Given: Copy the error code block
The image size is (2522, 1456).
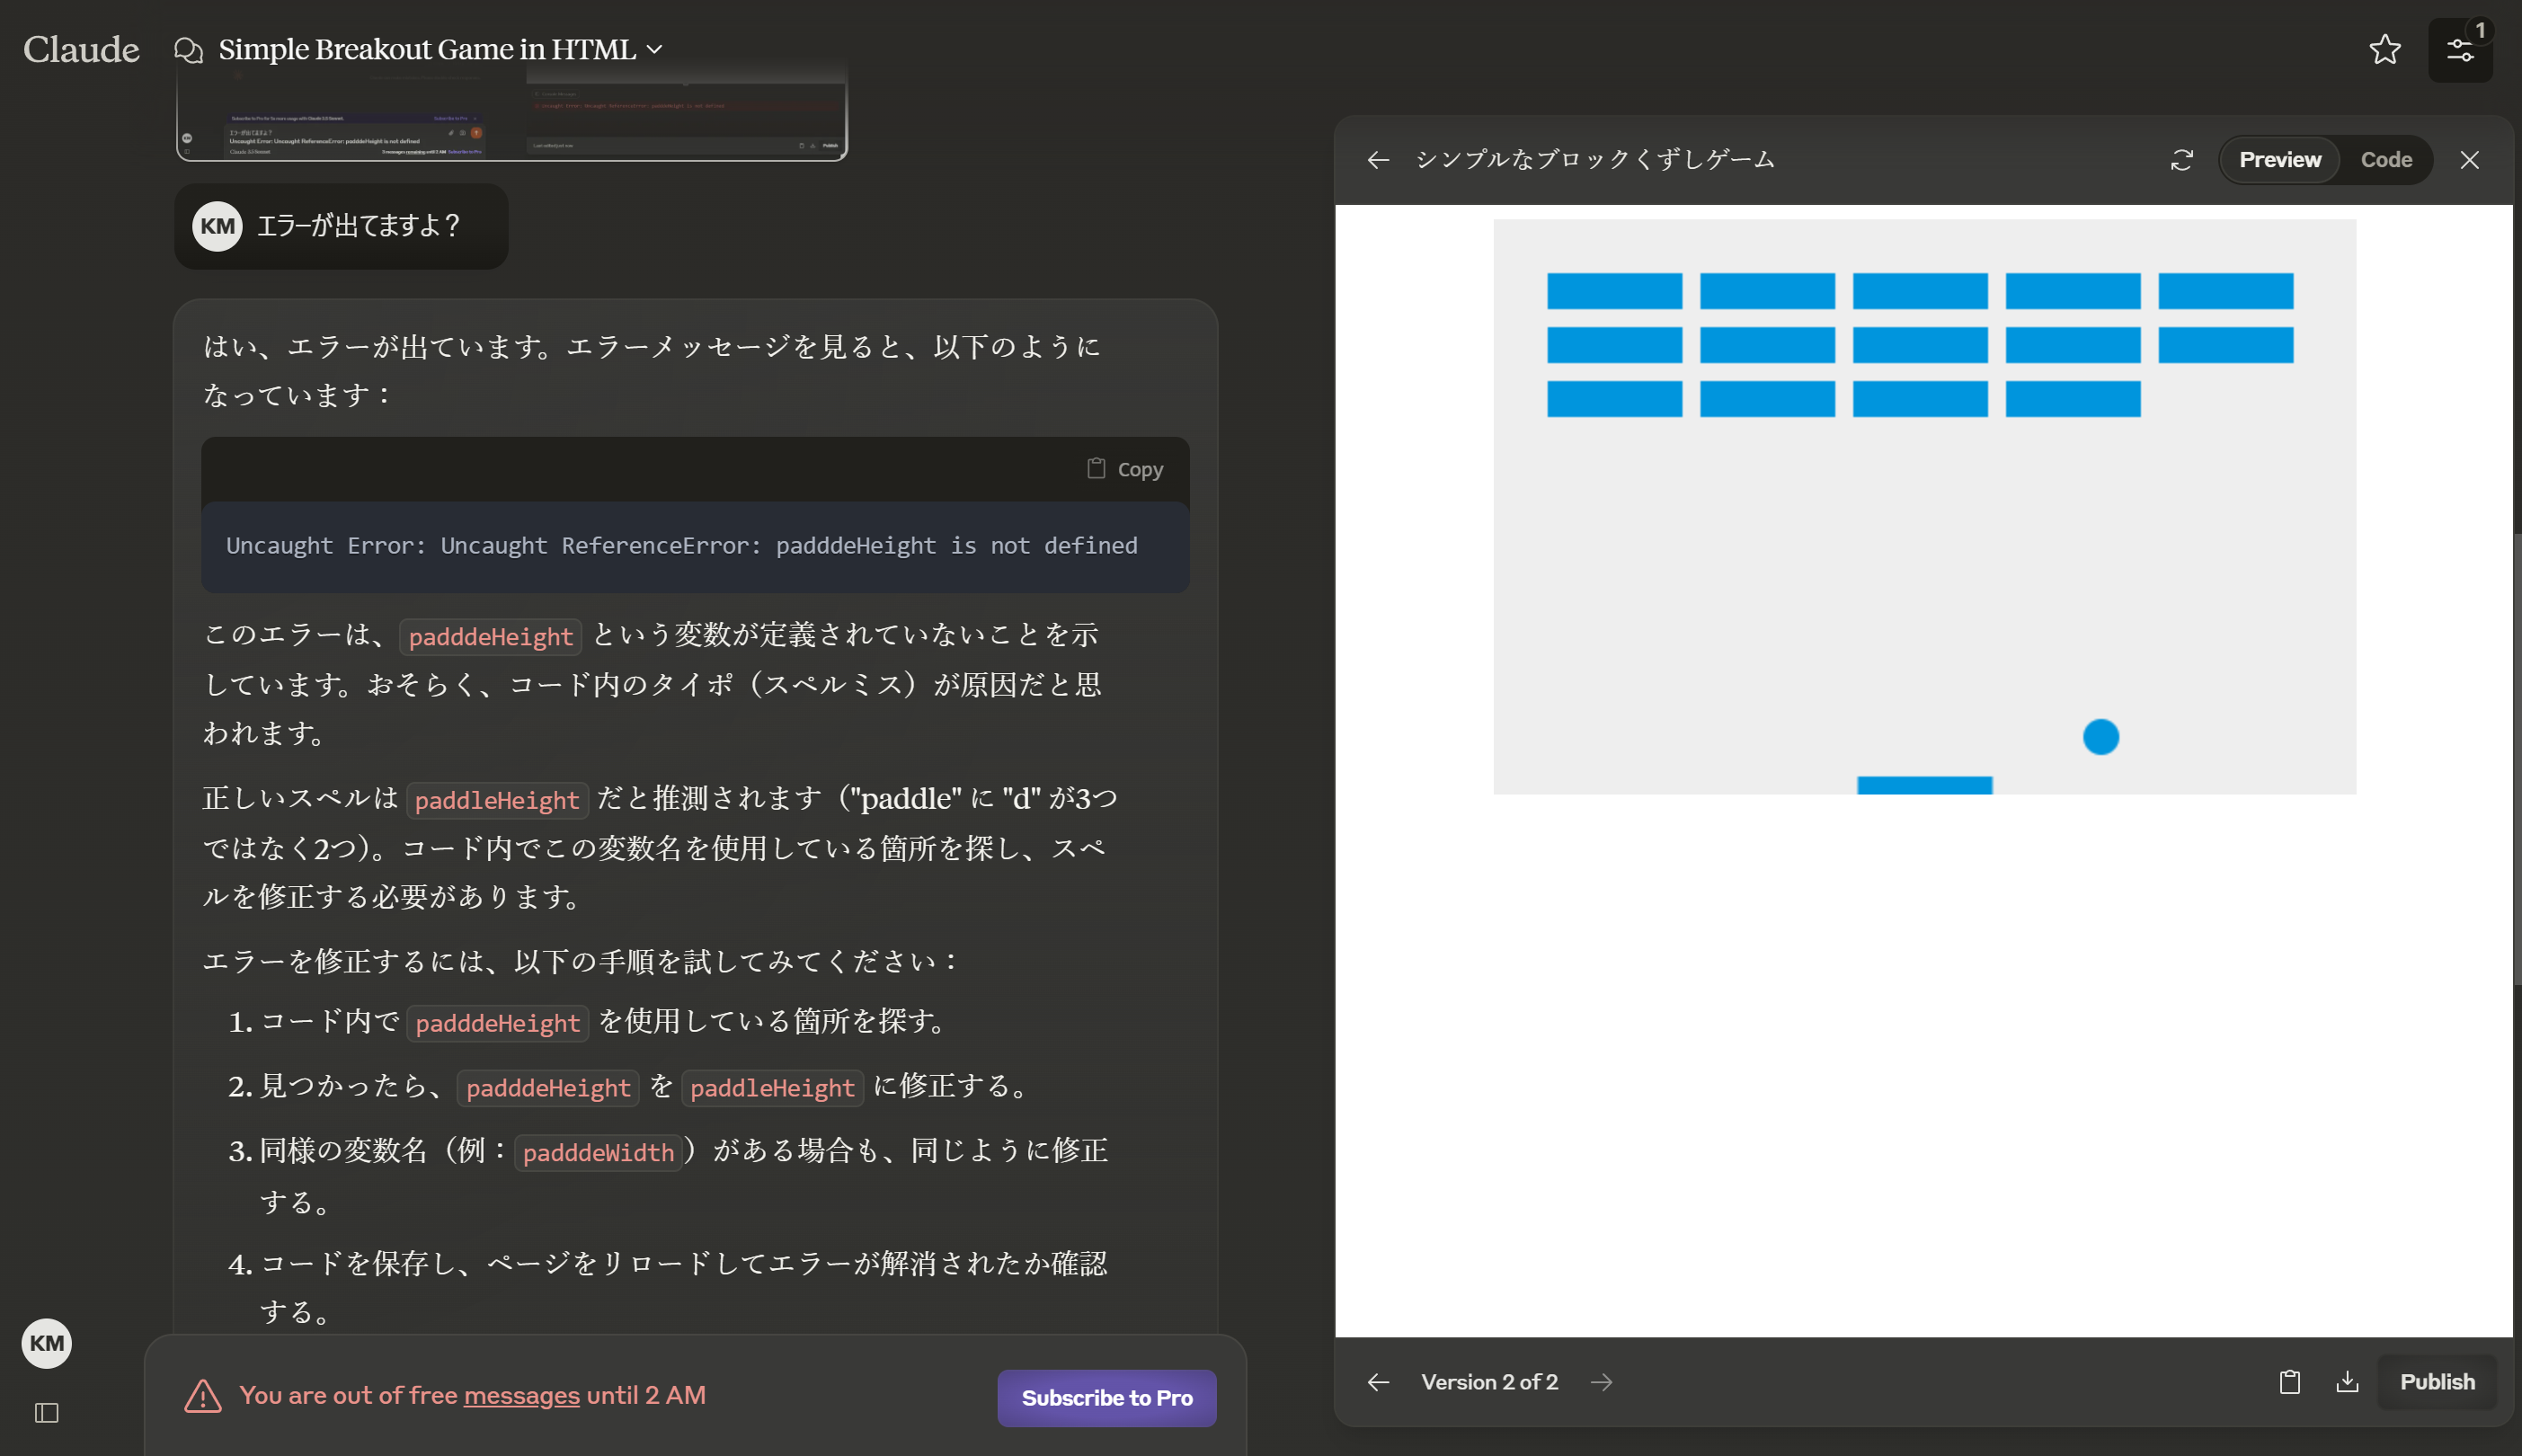Looking at the screenshot, I should click(1125, 469).
